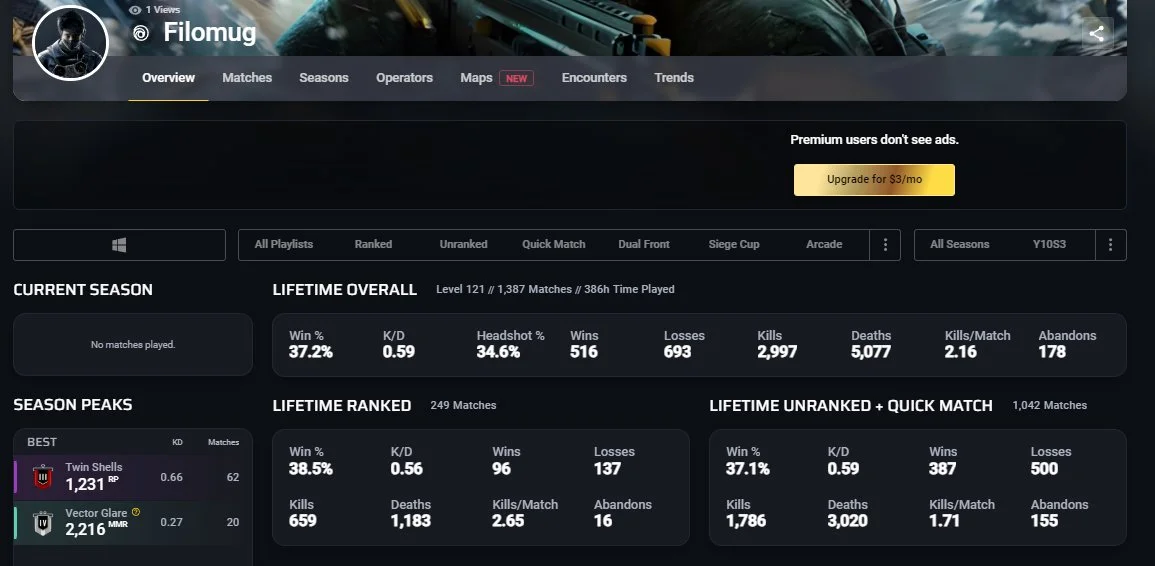Click the Filomug profile avatar
This screenshot has height=566, width=1155.
(x=70, y=43)
